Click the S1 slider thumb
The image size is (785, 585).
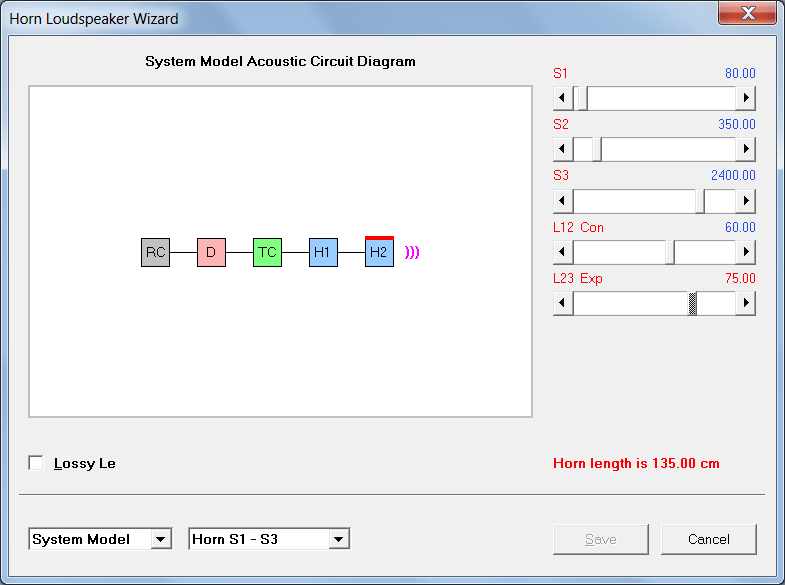point(583,98)
